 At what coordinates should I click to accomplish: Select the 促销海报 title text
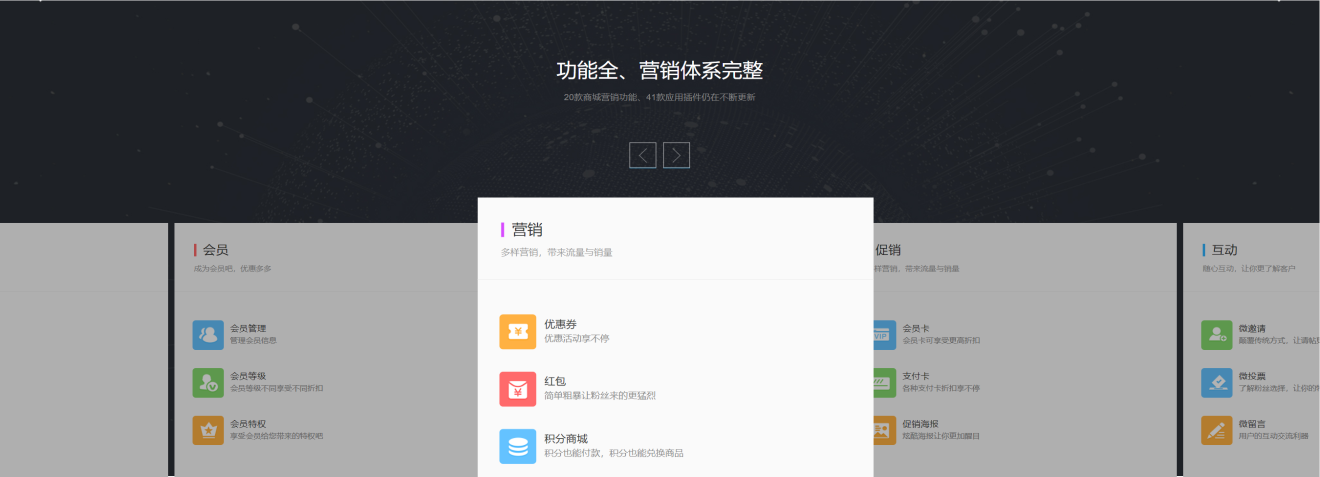point(920,424)
